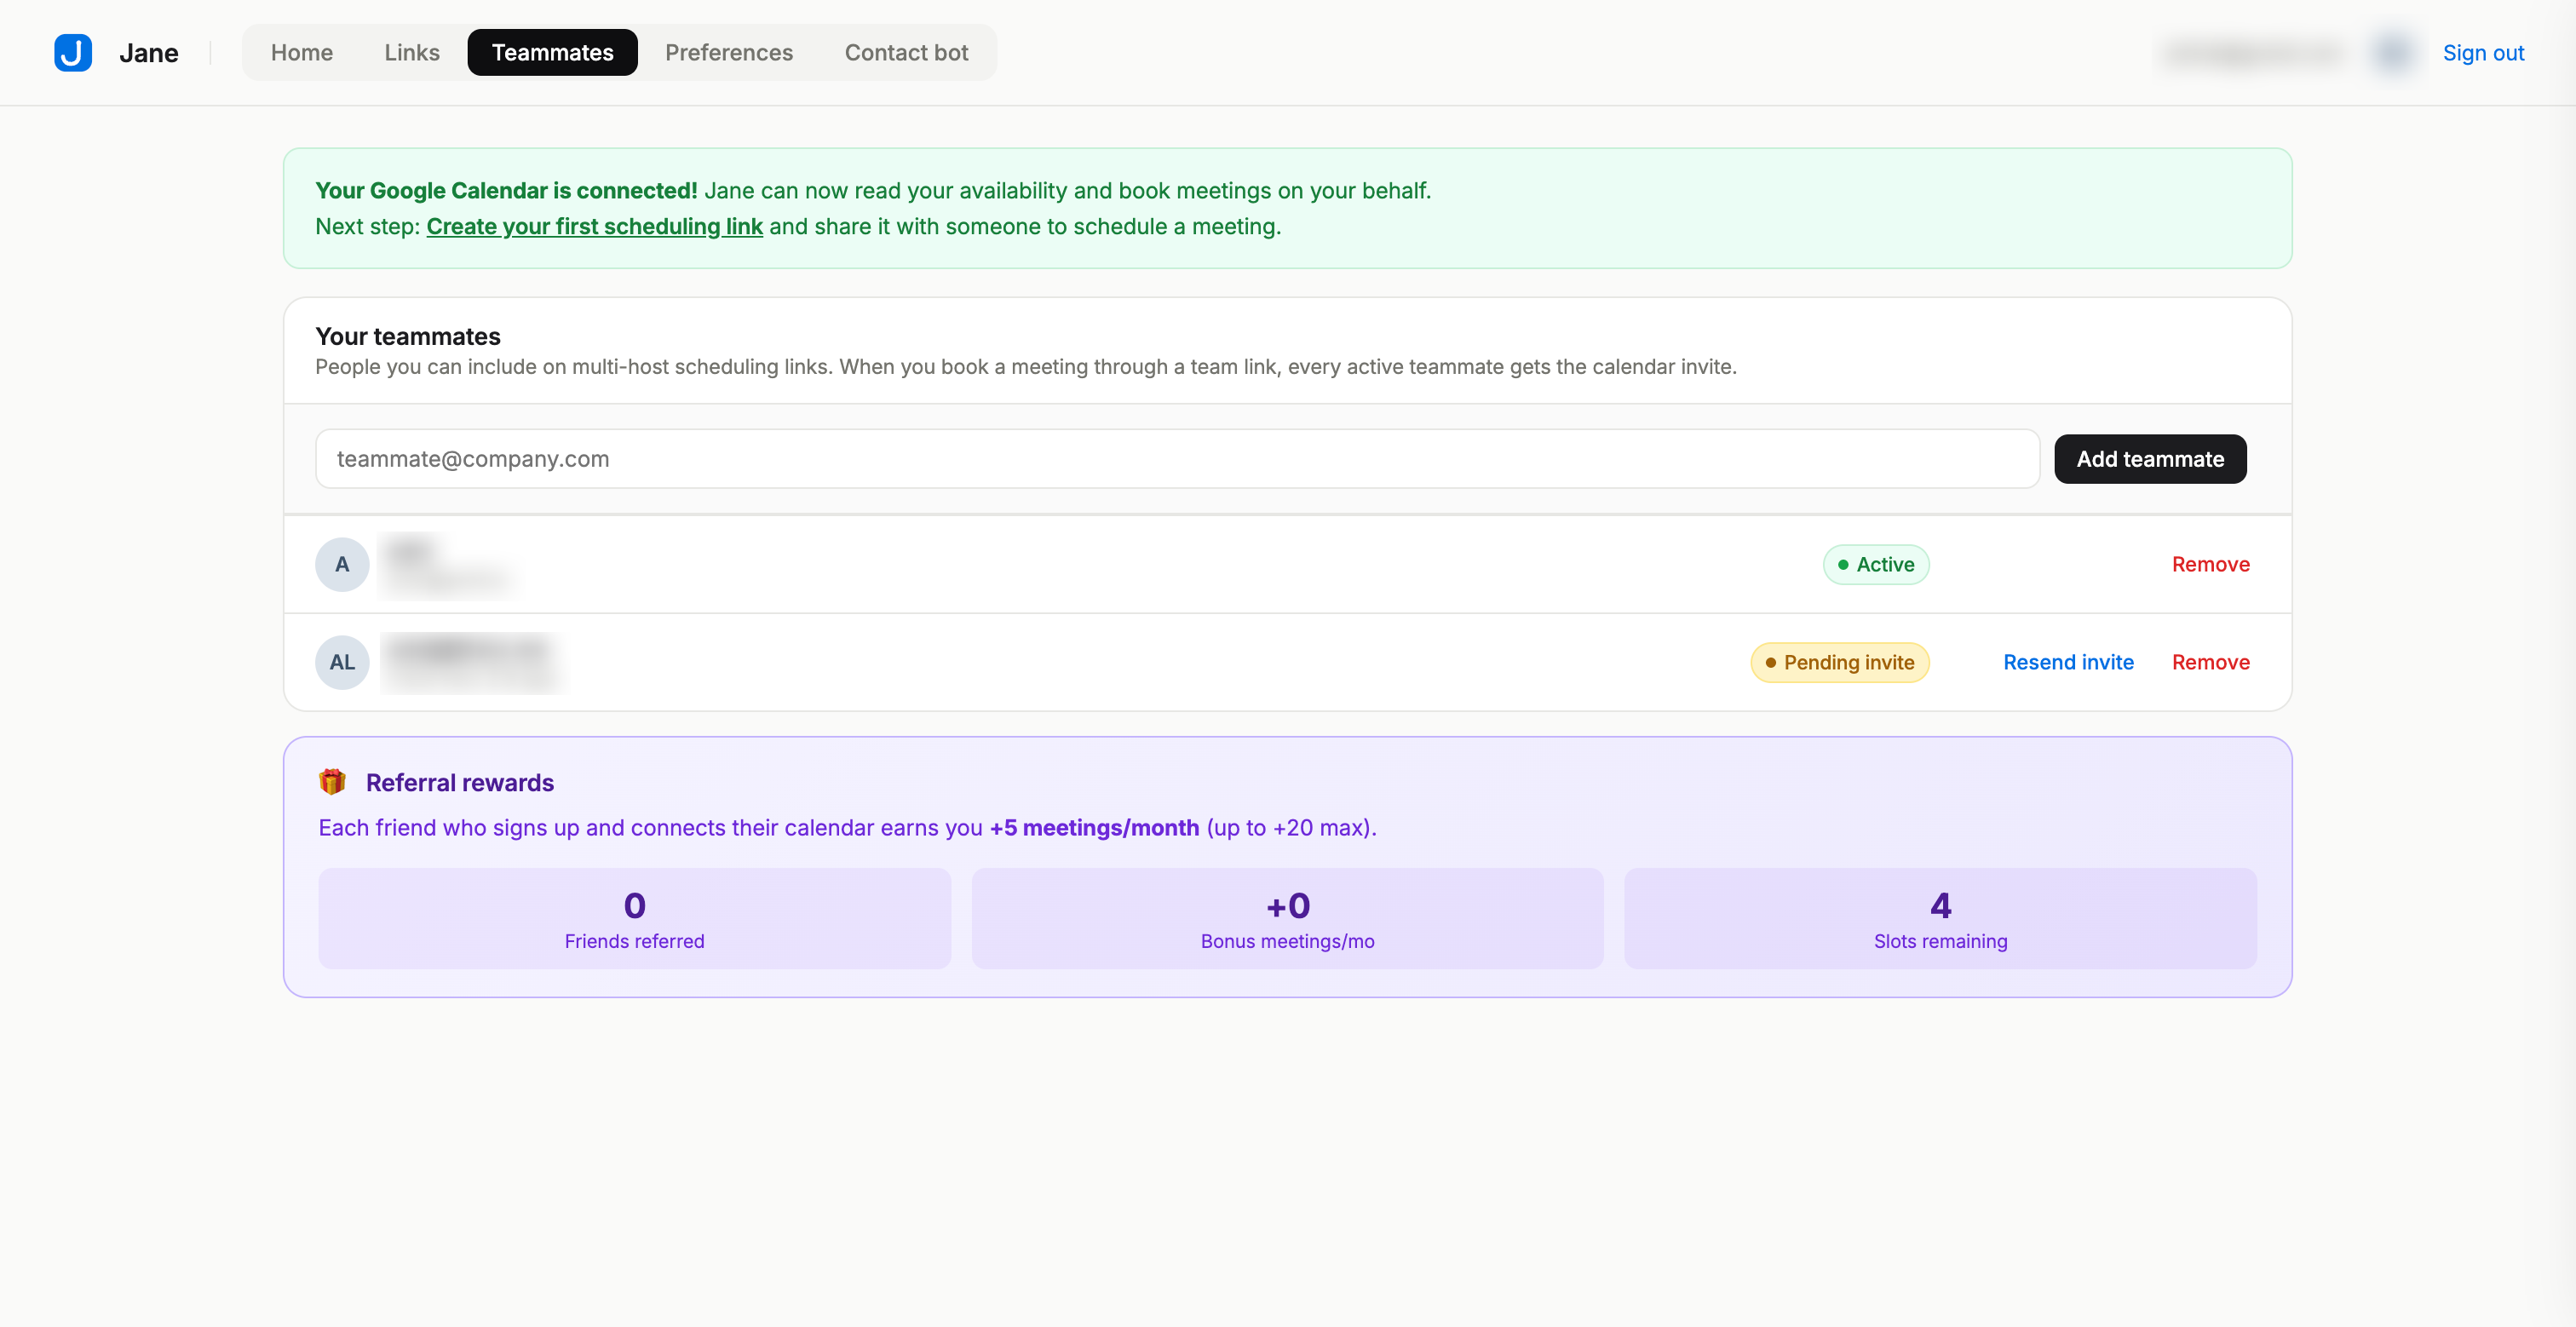Click the blurred account email in header

click(2255, 53)
